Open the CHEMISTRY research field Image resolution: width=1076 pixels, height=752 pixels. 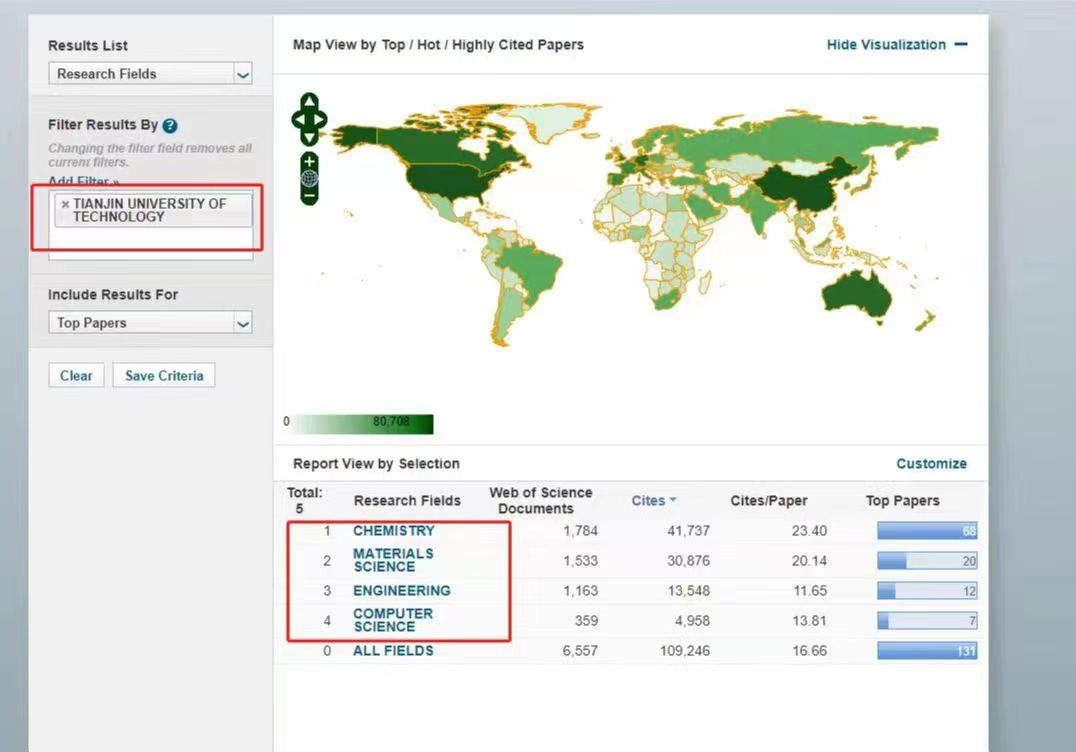394,531
